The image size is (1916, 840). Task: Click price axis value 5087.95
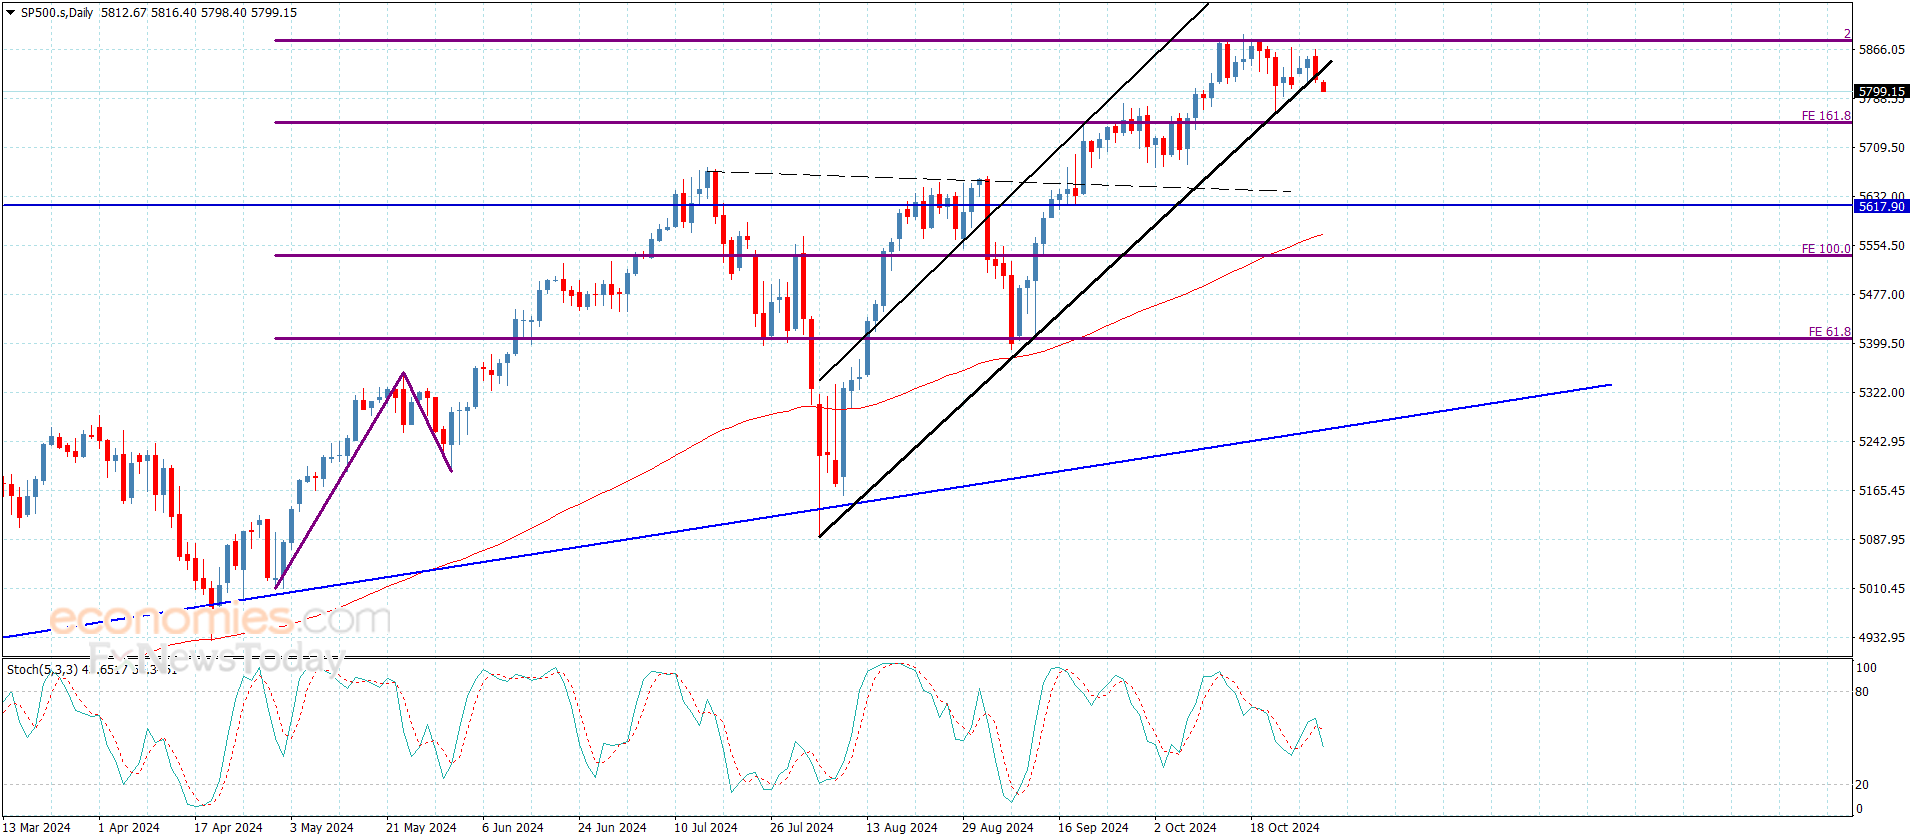[1881, 539]
